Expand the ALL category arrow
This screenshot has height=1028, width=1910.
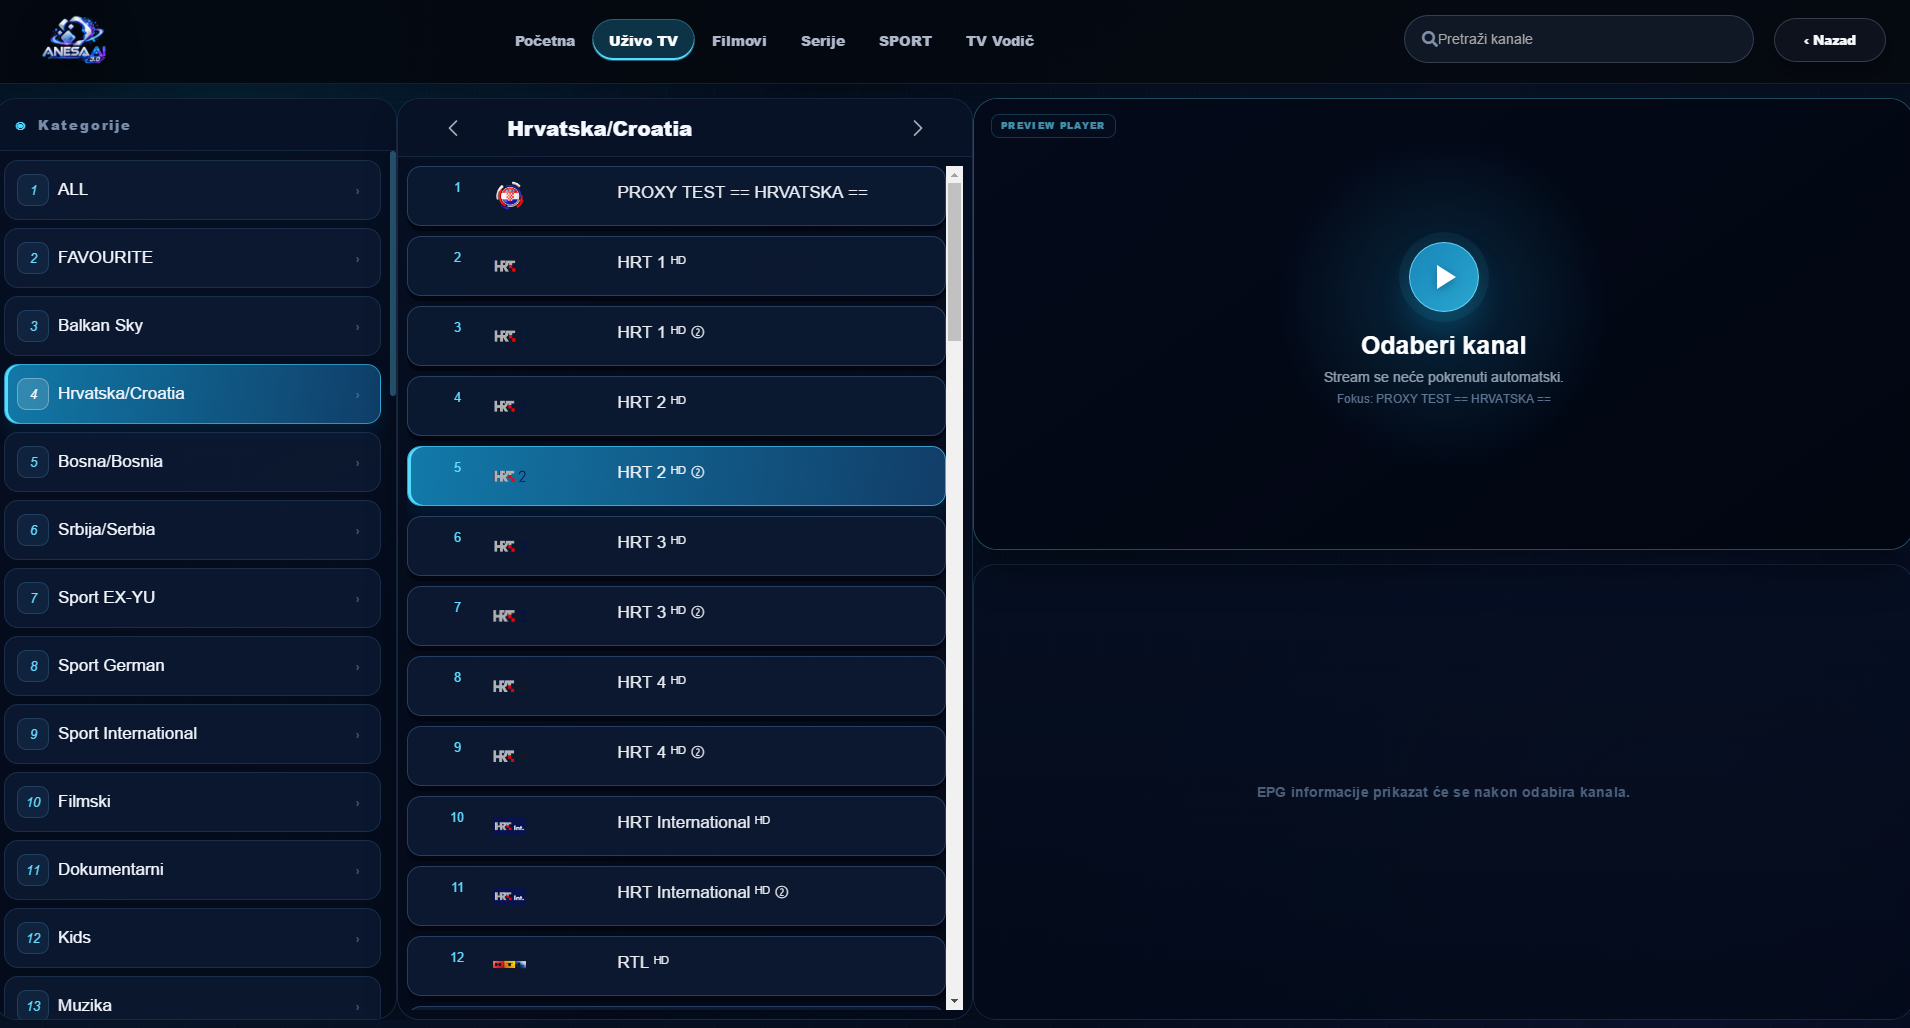point(357,191)
